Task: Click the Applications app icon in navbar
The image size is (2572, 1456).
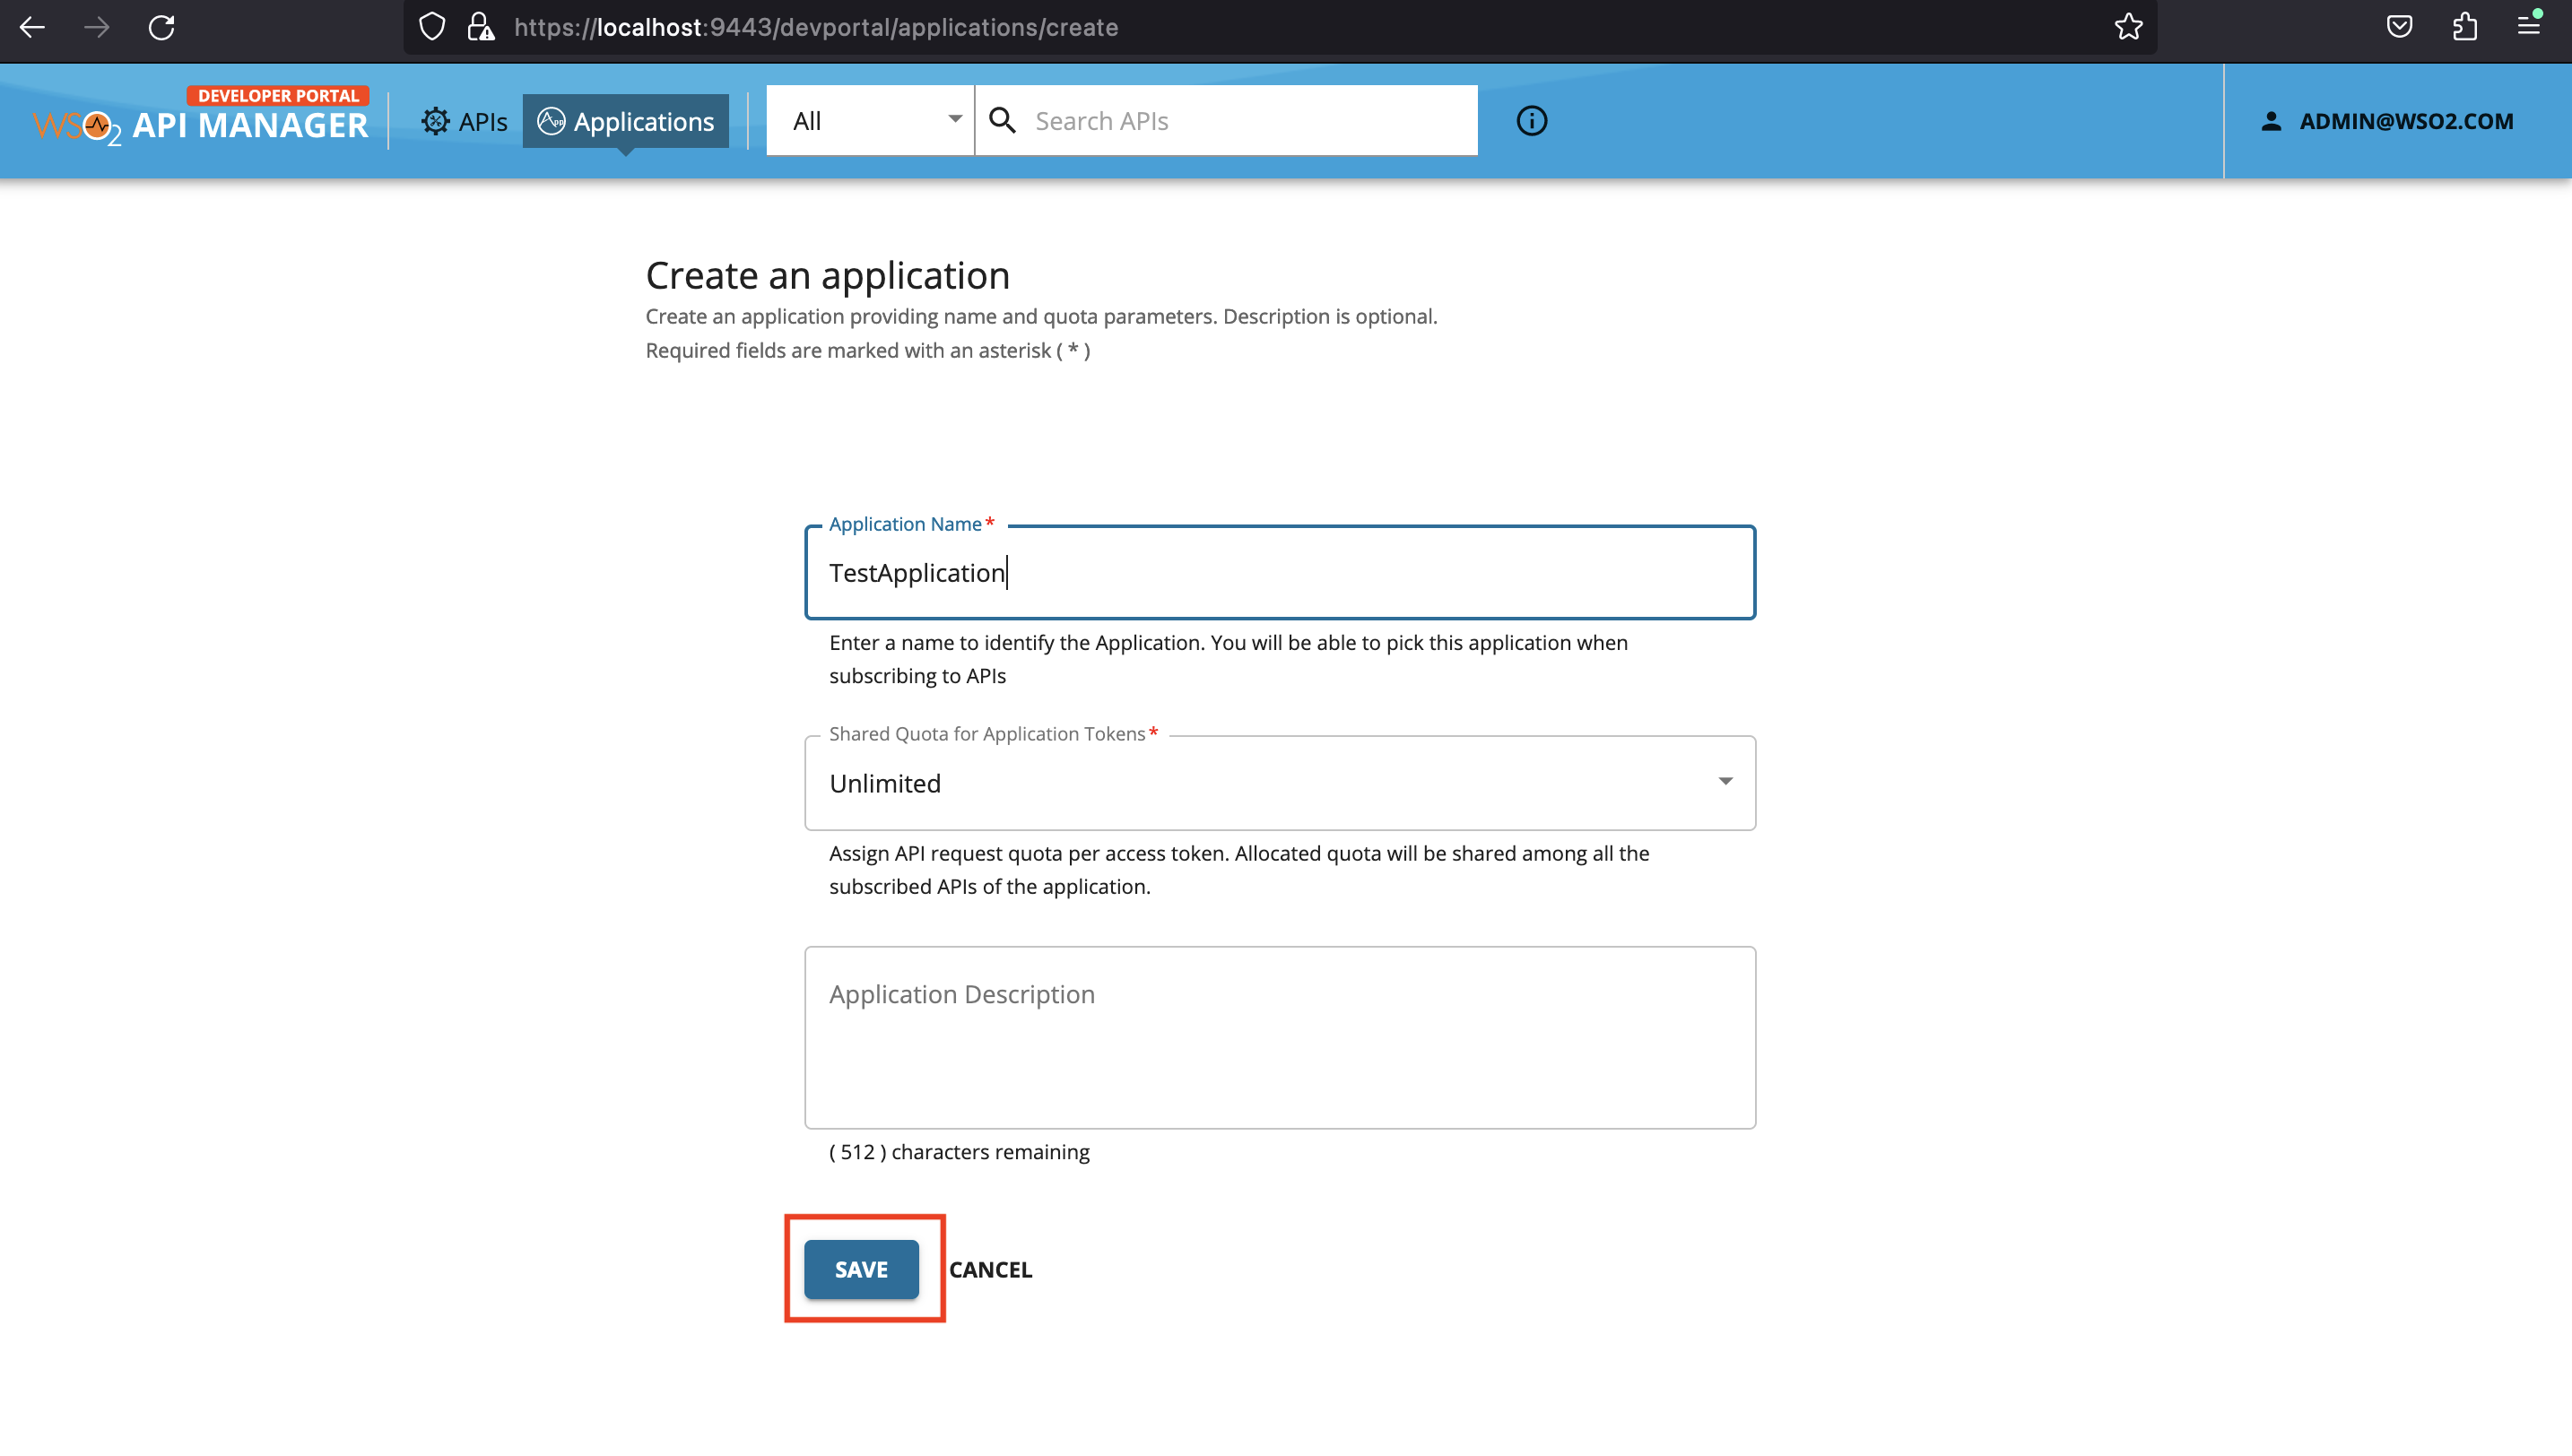Action: (551, 120)
